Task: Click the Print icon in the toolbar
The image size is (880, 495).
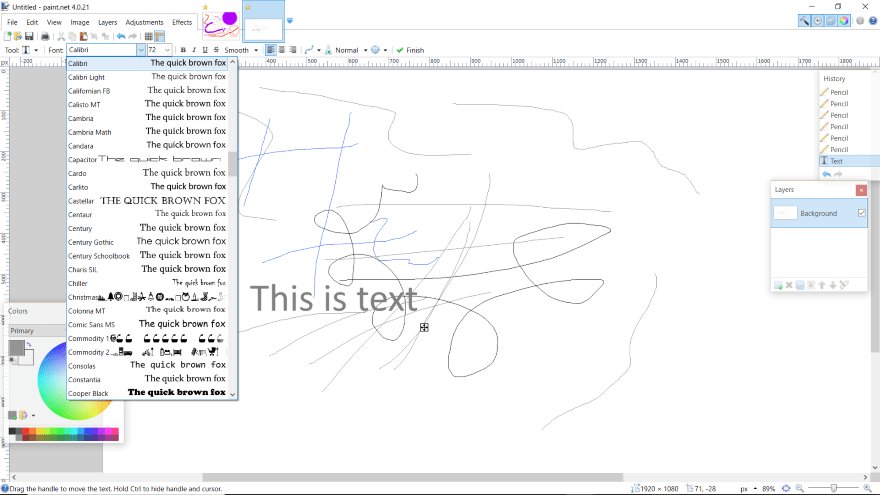Action: [45, 36]
